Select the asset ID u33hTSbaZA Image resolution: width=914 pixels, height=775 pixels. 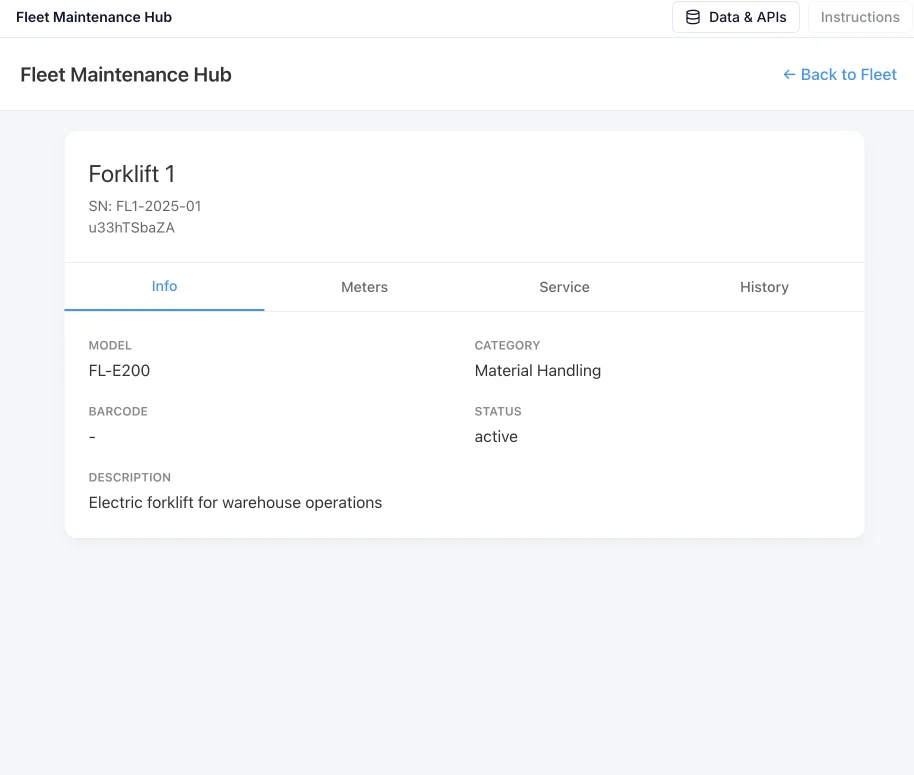(x=132, y=227)
